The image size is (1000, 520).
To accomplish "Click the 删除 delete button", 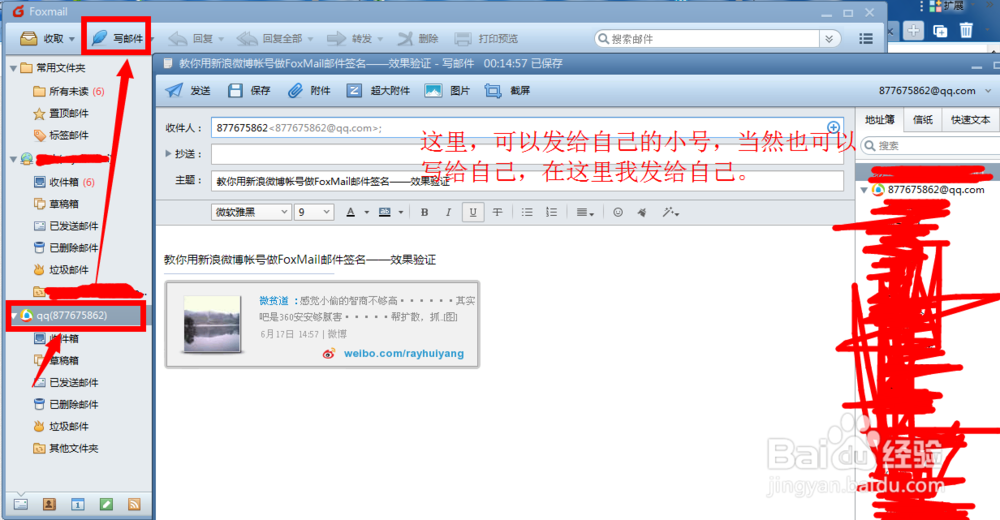I will click(418, 39).
